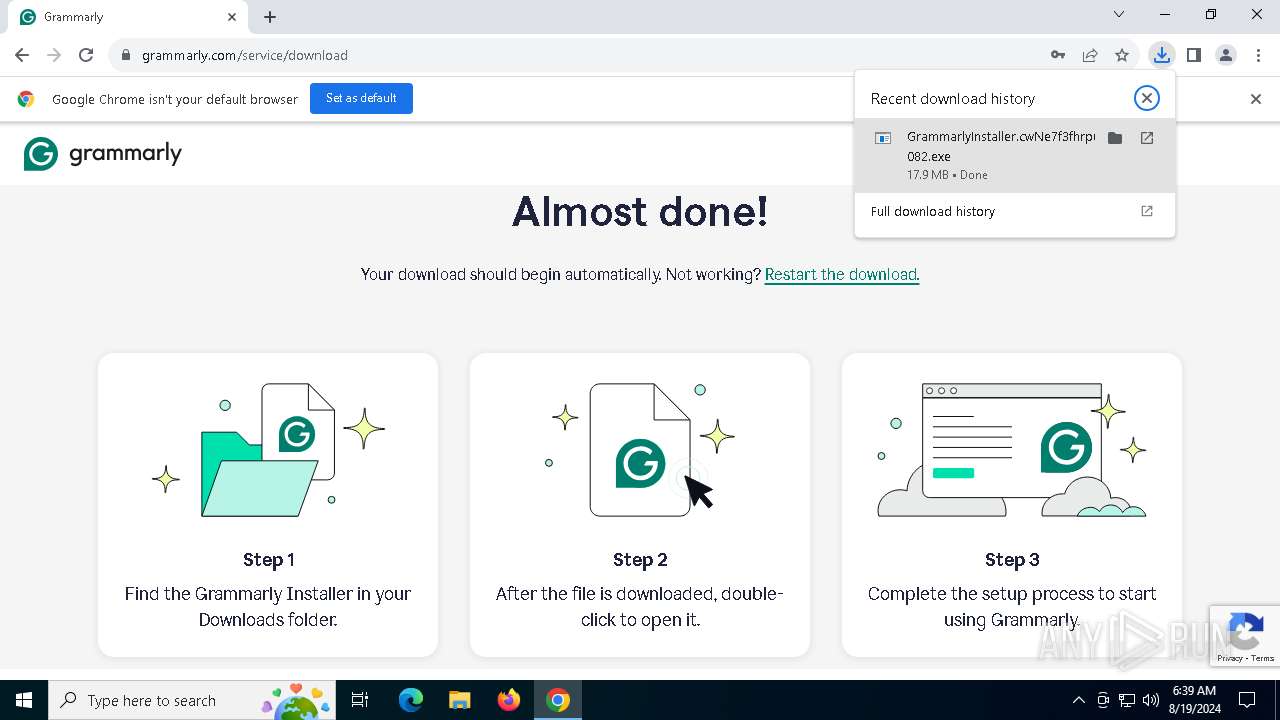Open GrammarlyInstaller file from downloads popup
The height and width of the screenshot is (720, 1280).
1147,138
